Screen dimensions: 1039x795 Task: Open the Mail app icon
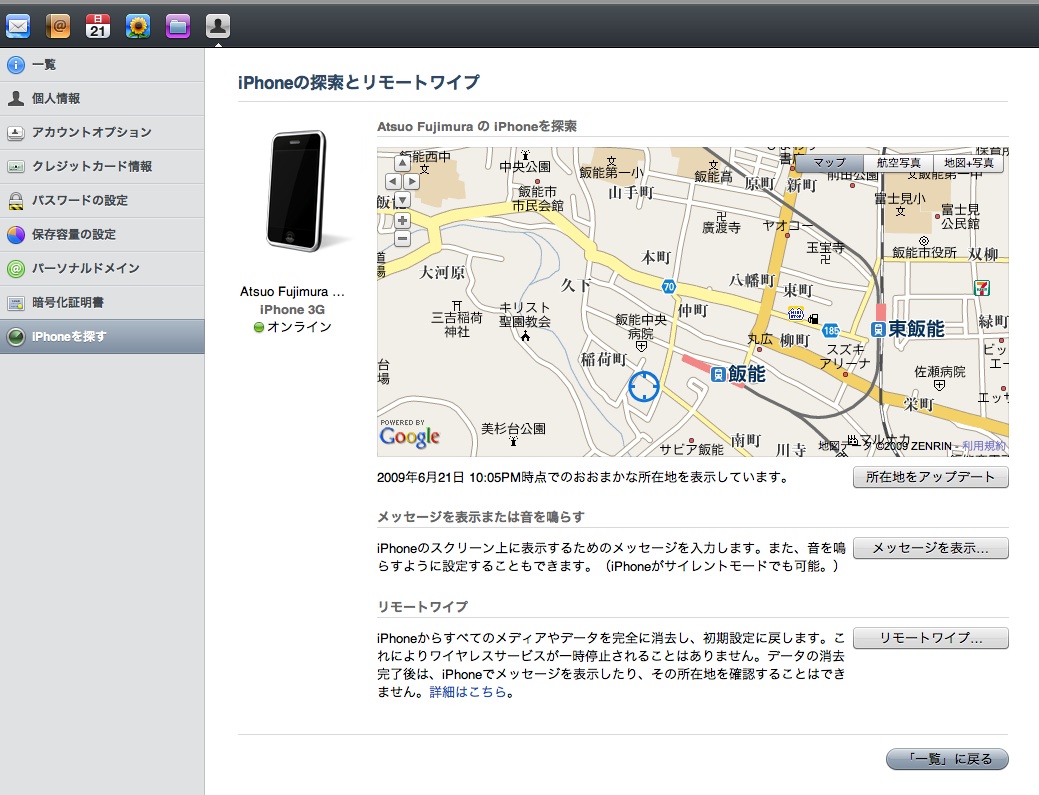(x=18, y=26)
